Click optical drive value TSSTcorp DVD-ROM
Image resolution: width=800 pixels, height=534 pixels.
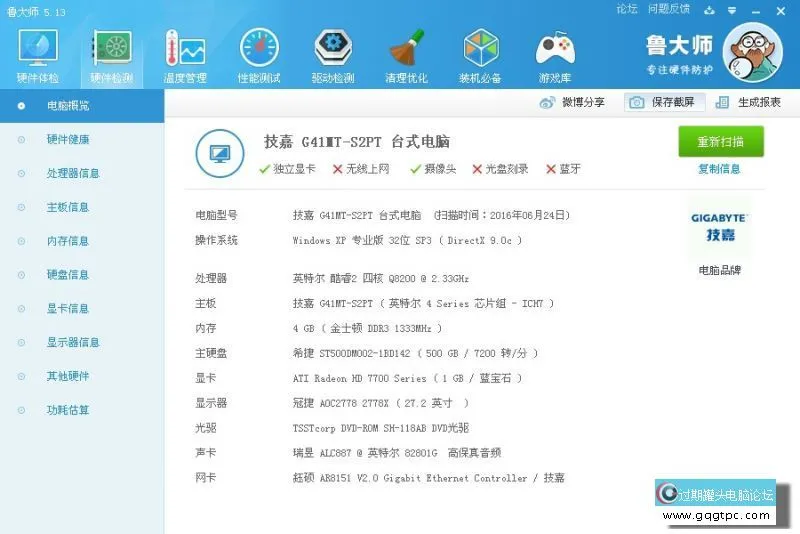(381, 428)
